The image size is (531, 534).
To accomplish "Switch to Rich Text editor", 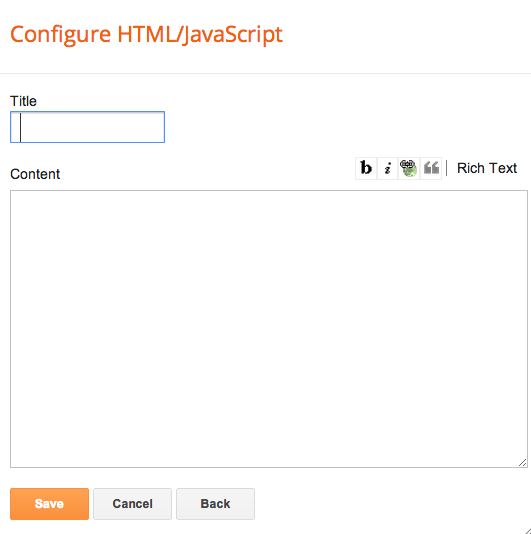I will (487, 168).
